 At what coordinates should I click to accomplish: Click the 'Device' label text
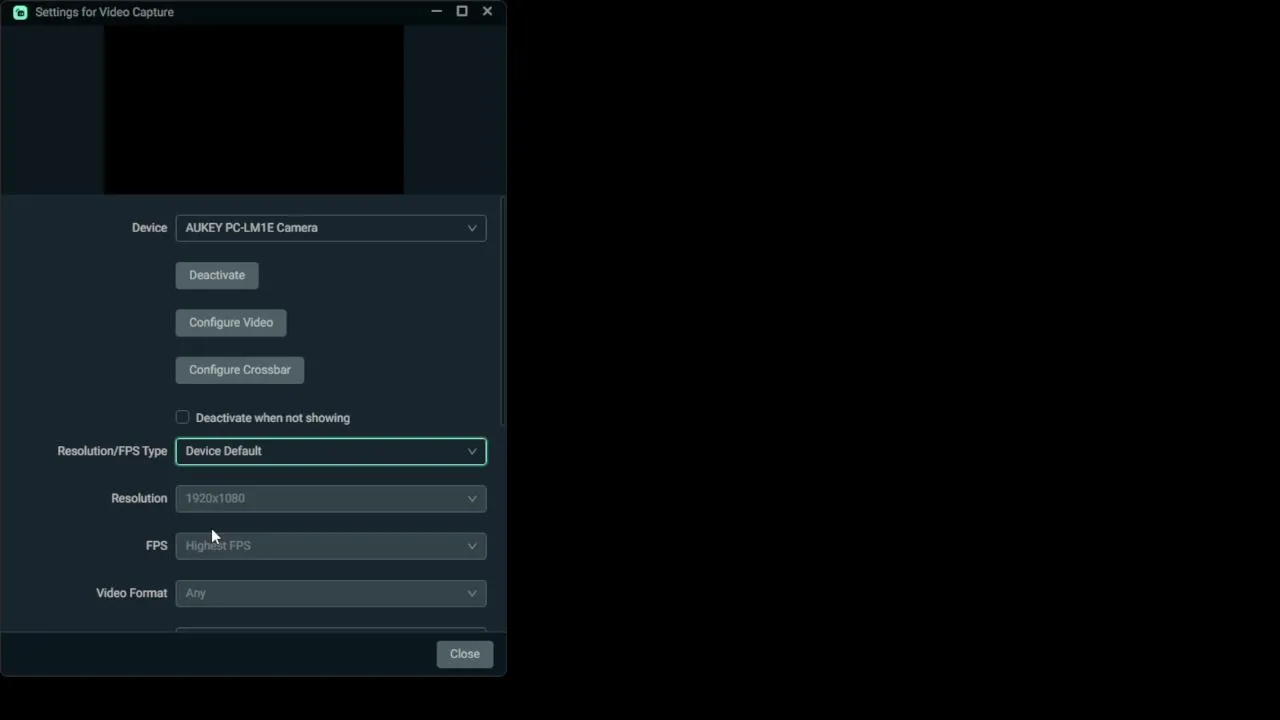[149, 228]
